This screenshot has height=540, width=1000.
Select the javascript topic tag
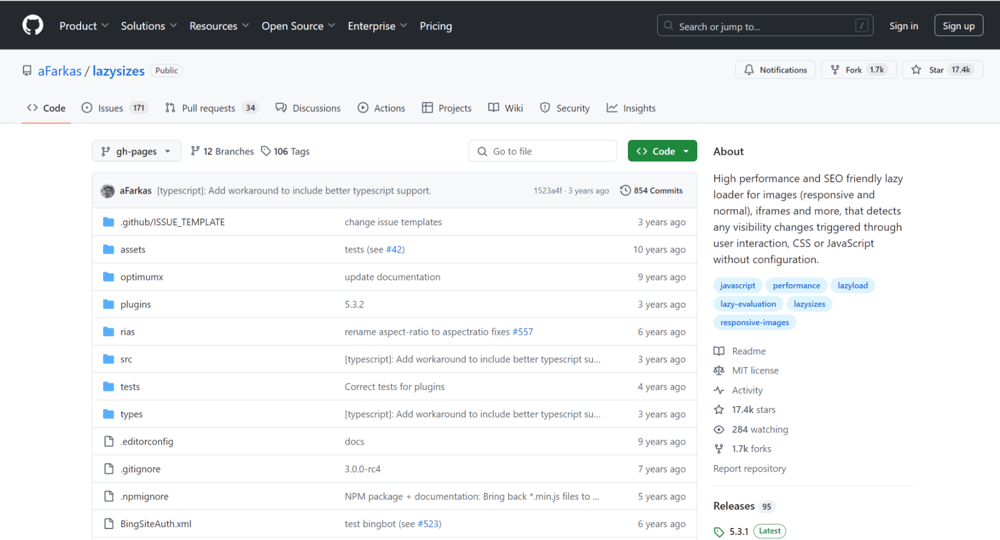coord(738,285)
